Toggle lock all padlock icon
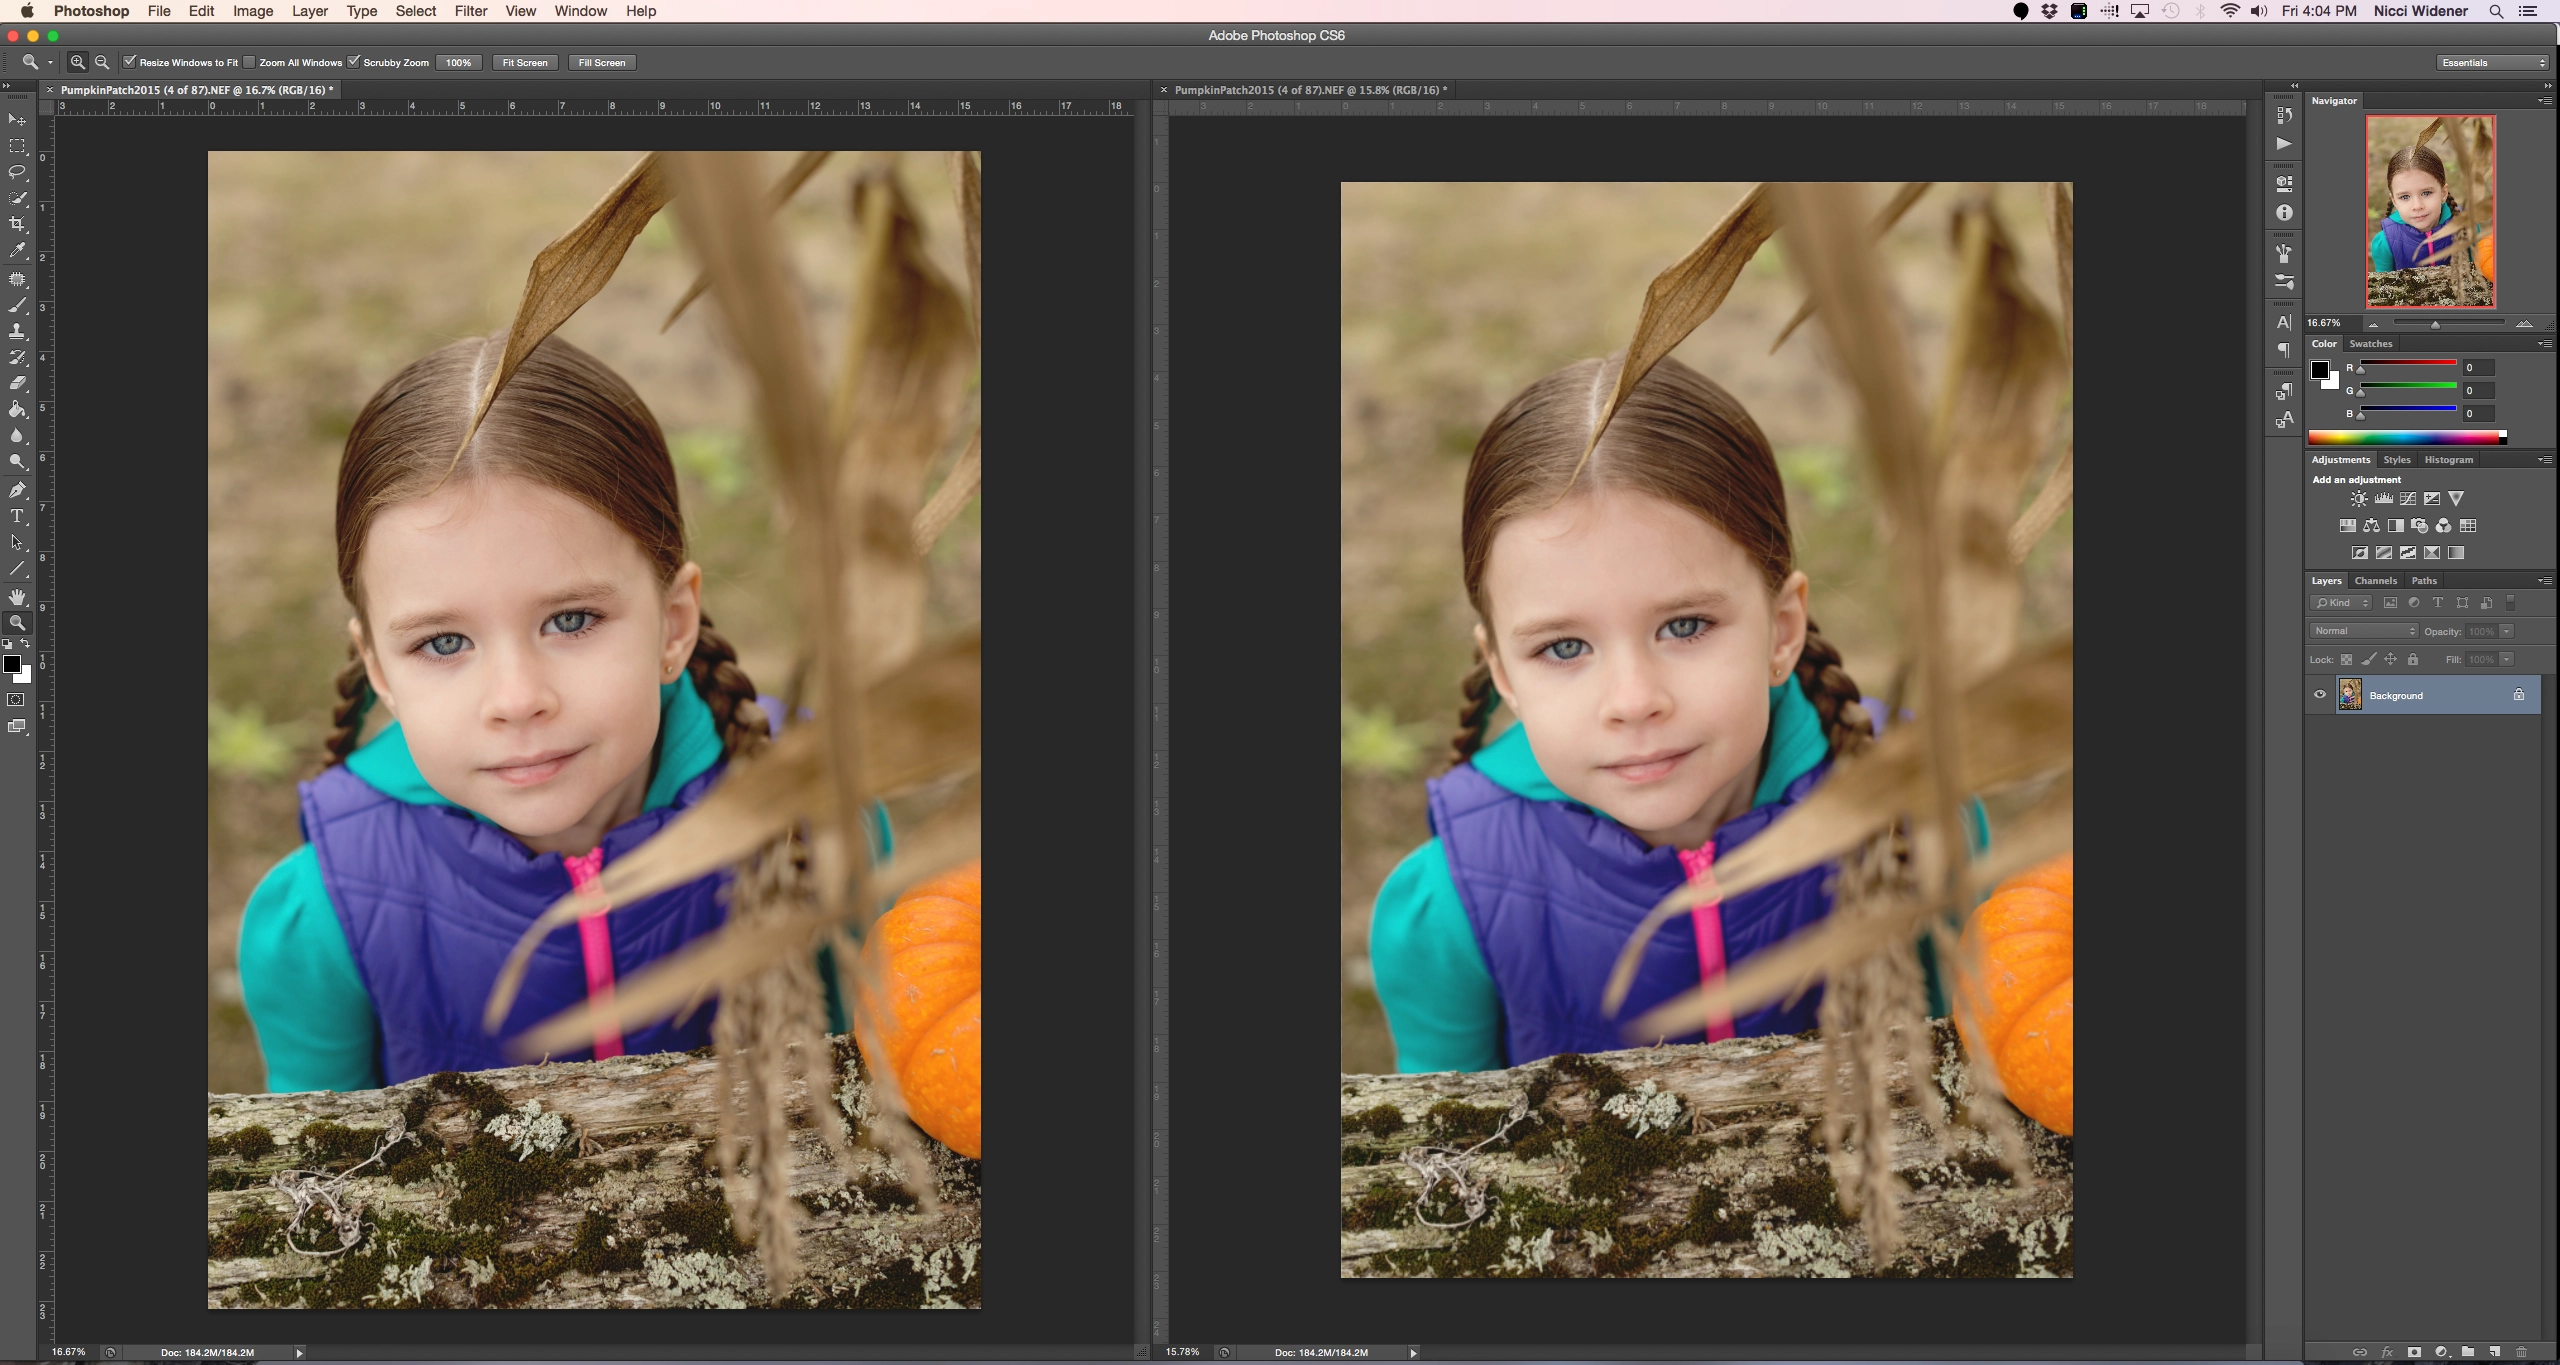The height and width of the screenshot is (1365, 2560). click(x=2413, y=660)
